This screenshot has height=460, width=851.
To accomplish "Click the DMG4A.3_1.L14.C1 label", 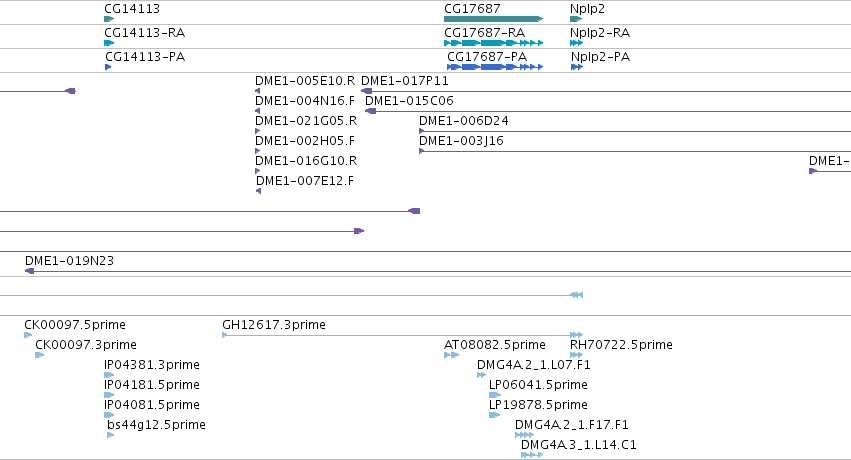I will click(579, 445).
